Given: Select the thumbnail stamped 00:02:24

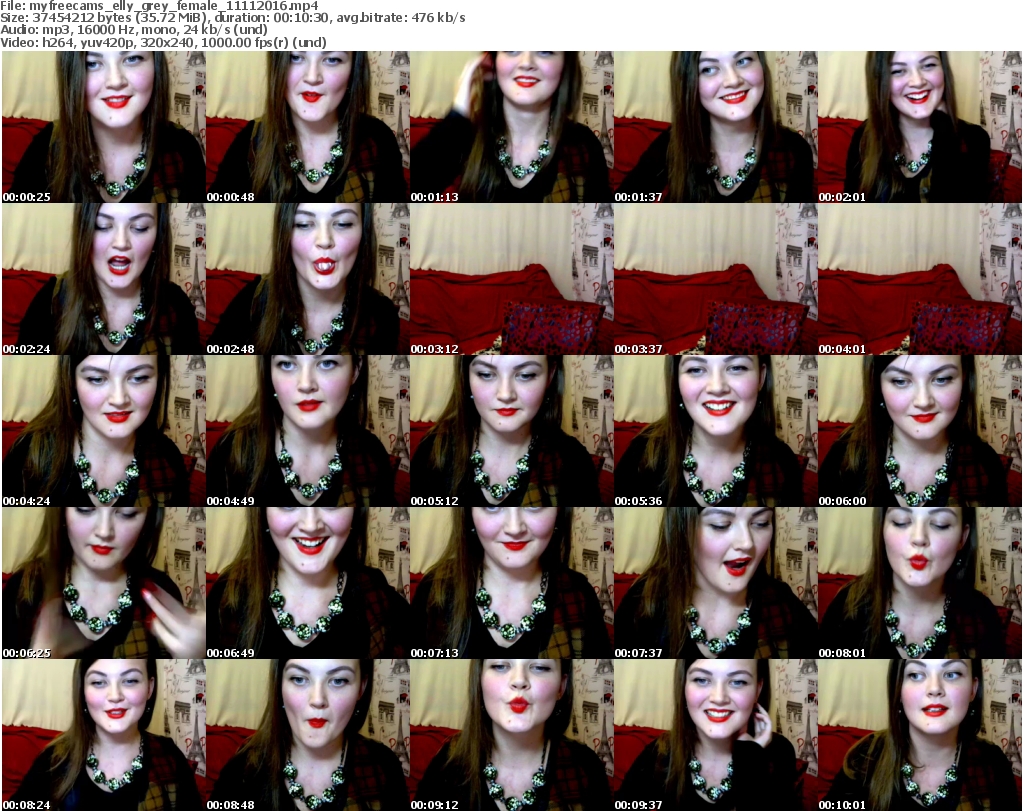Looking at the screenshot, I should point(104,279).
